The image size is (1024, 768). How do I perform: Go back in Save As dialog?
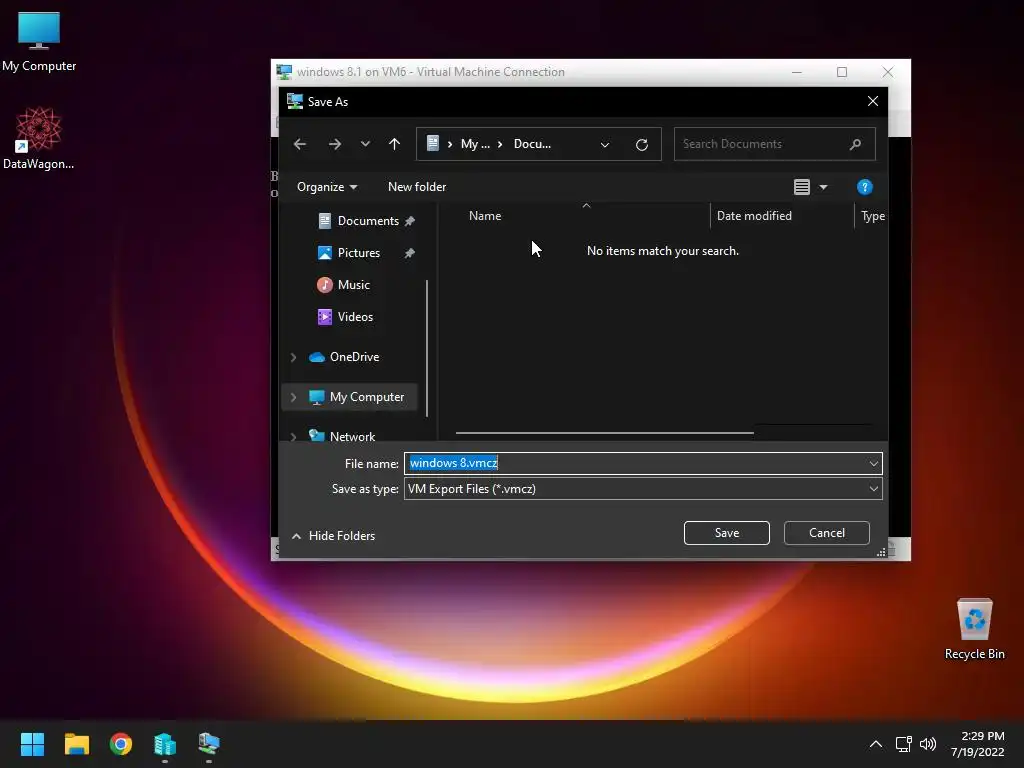pos(300,144)
